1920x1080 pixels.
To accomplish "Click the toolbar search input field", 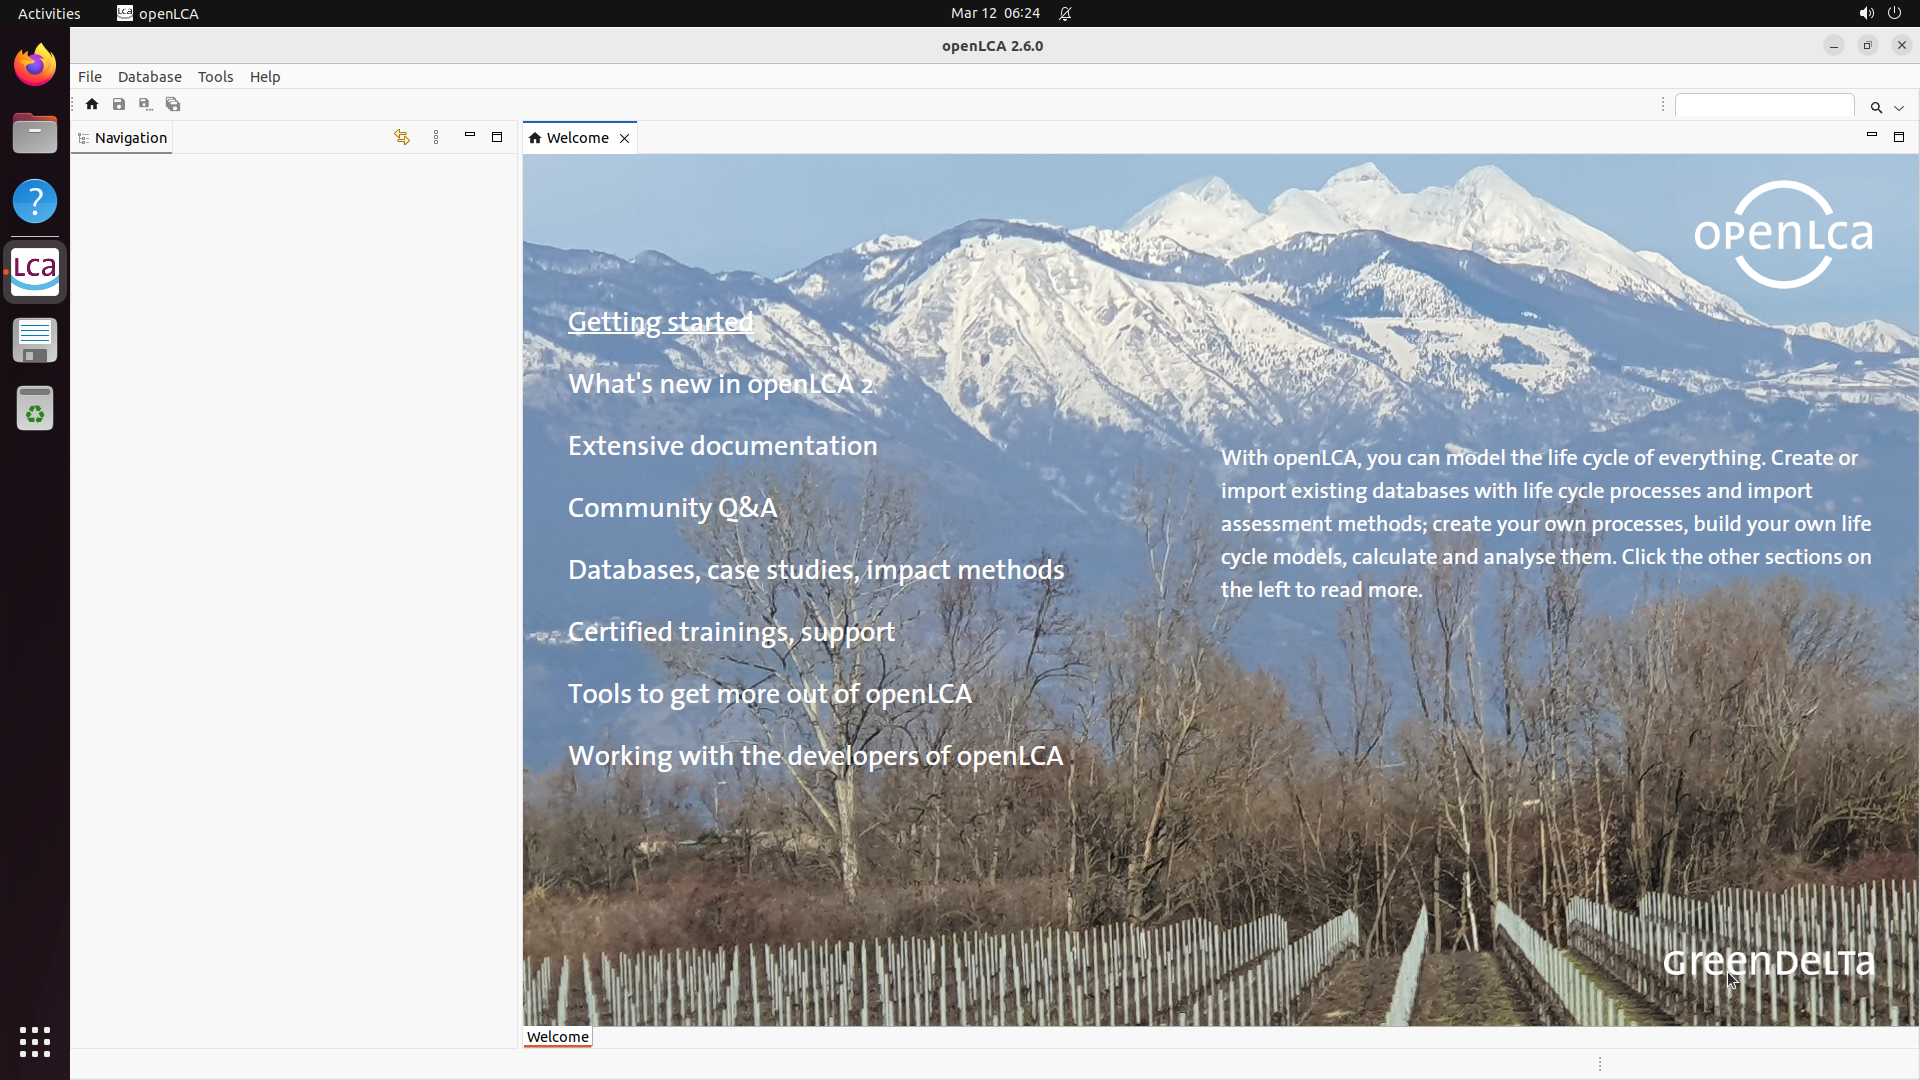I will 1764,106.
